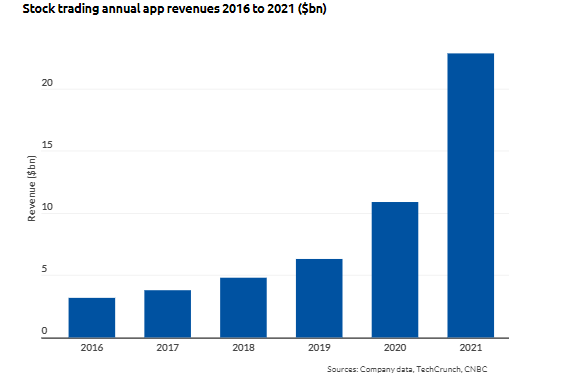
Task: Click the 2016 x-axis label
Action: coord(92,348)
